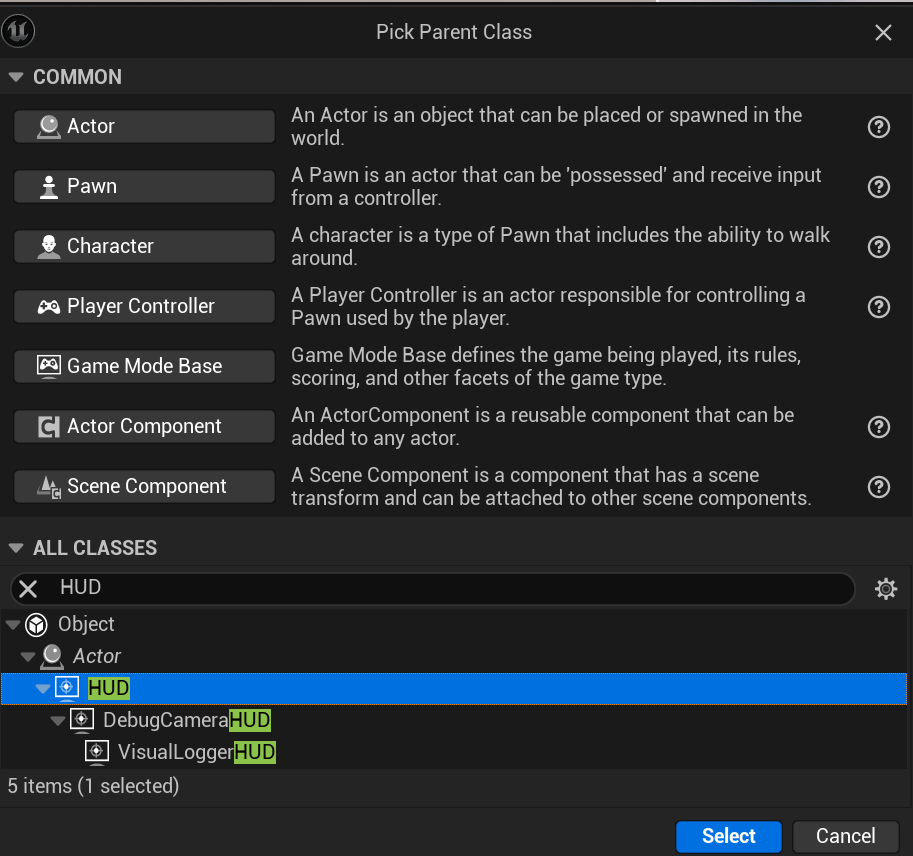Open help for Scene Component class
Image resolution: width=913 pixels, height=856 pixels.
pyautogui.click(x=879, y=487)
